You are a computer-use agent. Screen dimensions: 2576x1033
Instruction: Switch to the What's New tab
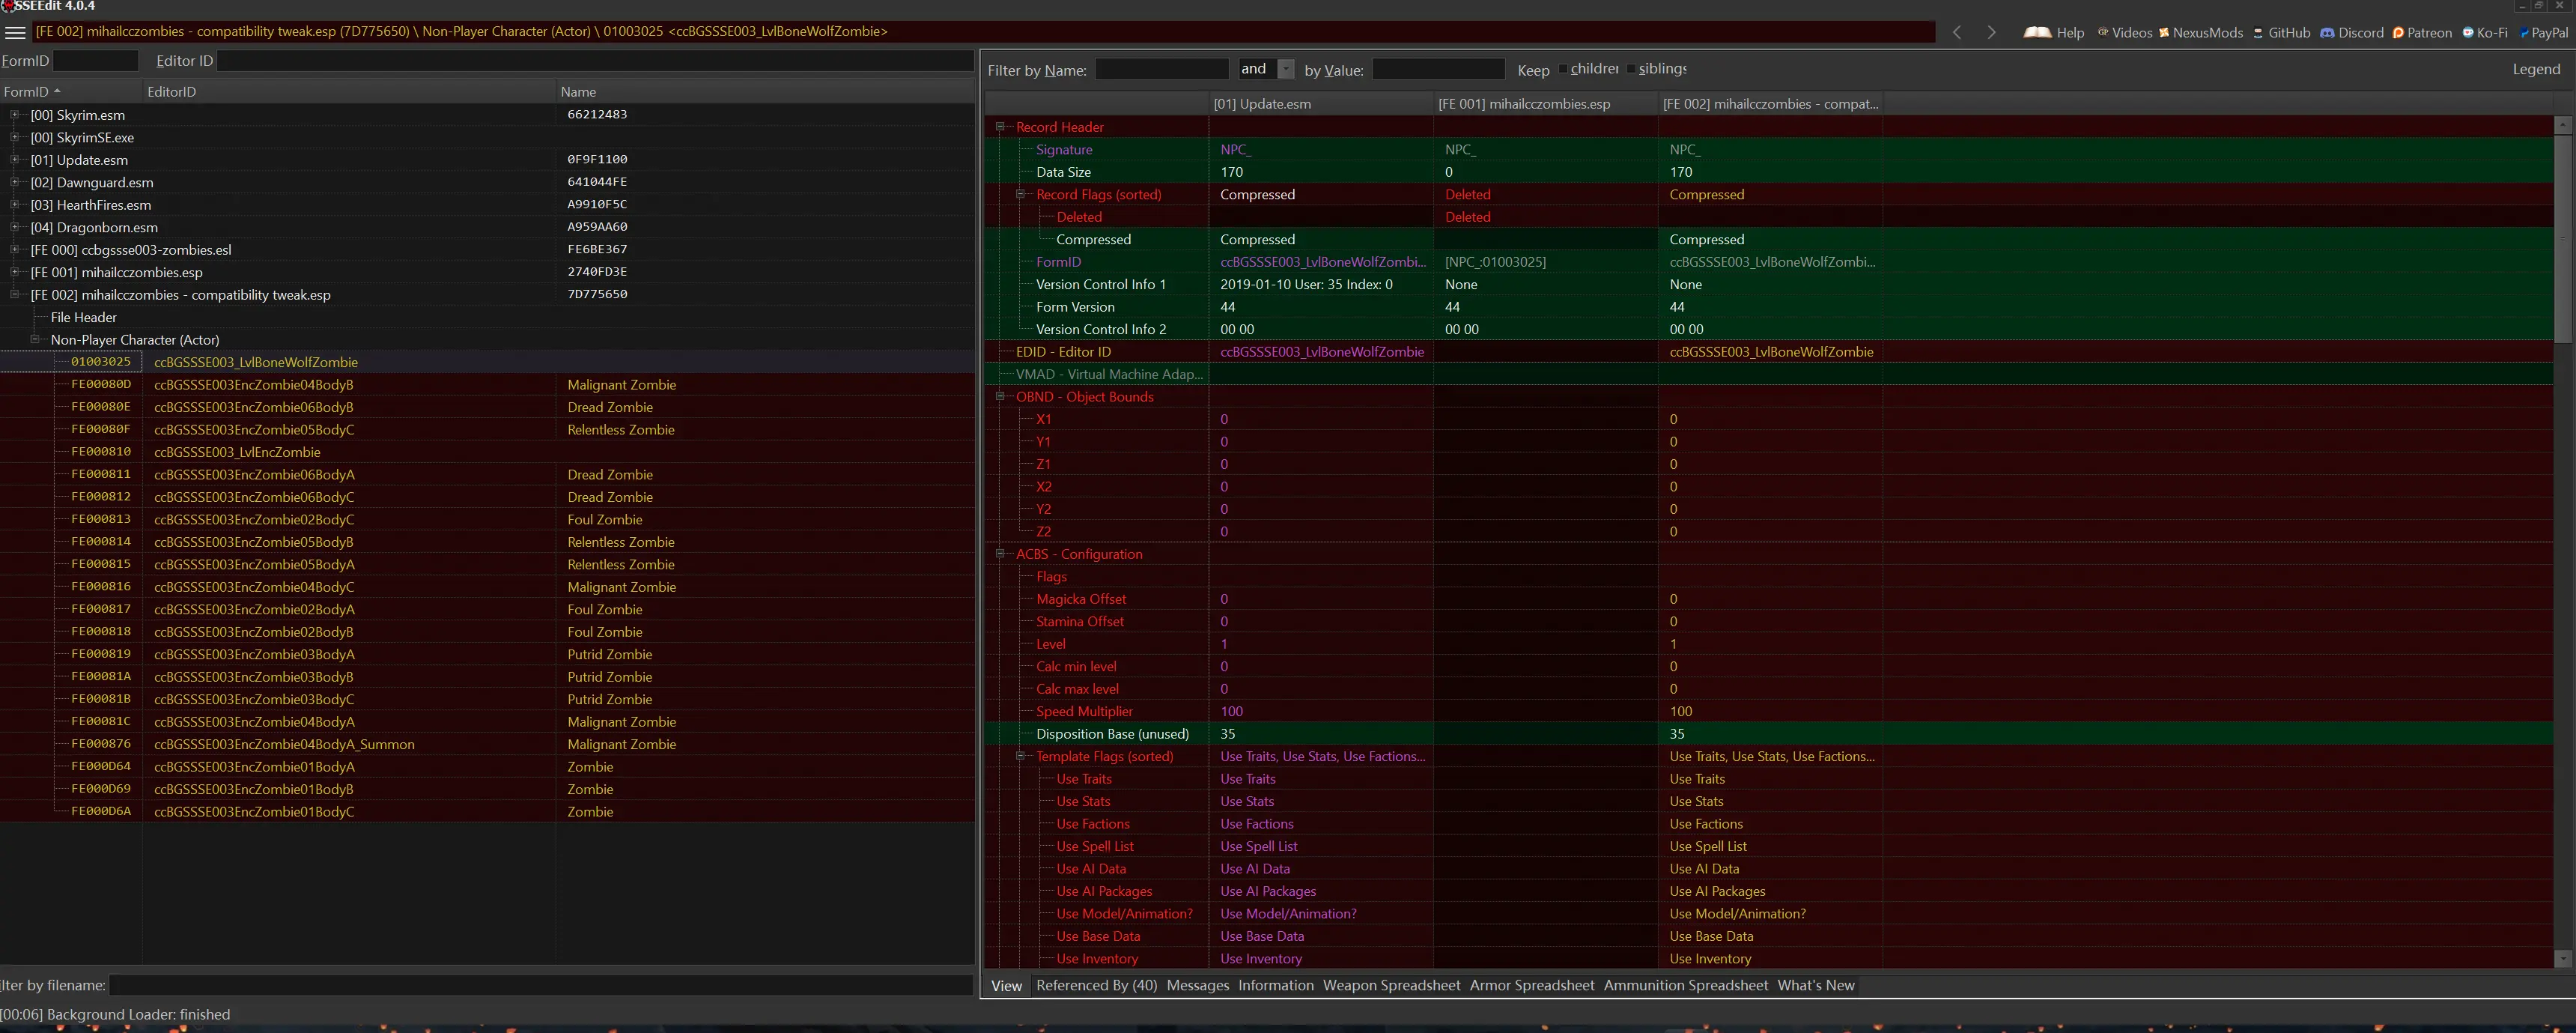tap(1815, 985)
